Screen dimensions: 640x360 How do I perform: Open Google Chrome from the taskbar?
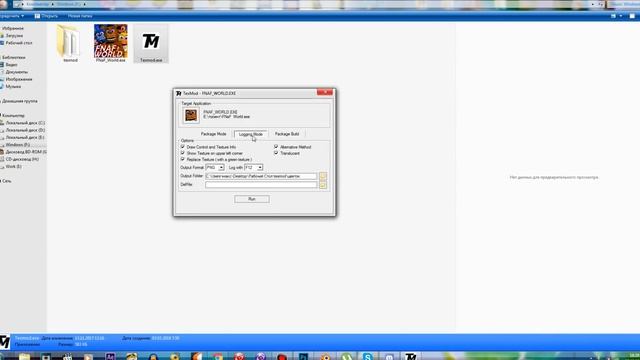point(218,357)
